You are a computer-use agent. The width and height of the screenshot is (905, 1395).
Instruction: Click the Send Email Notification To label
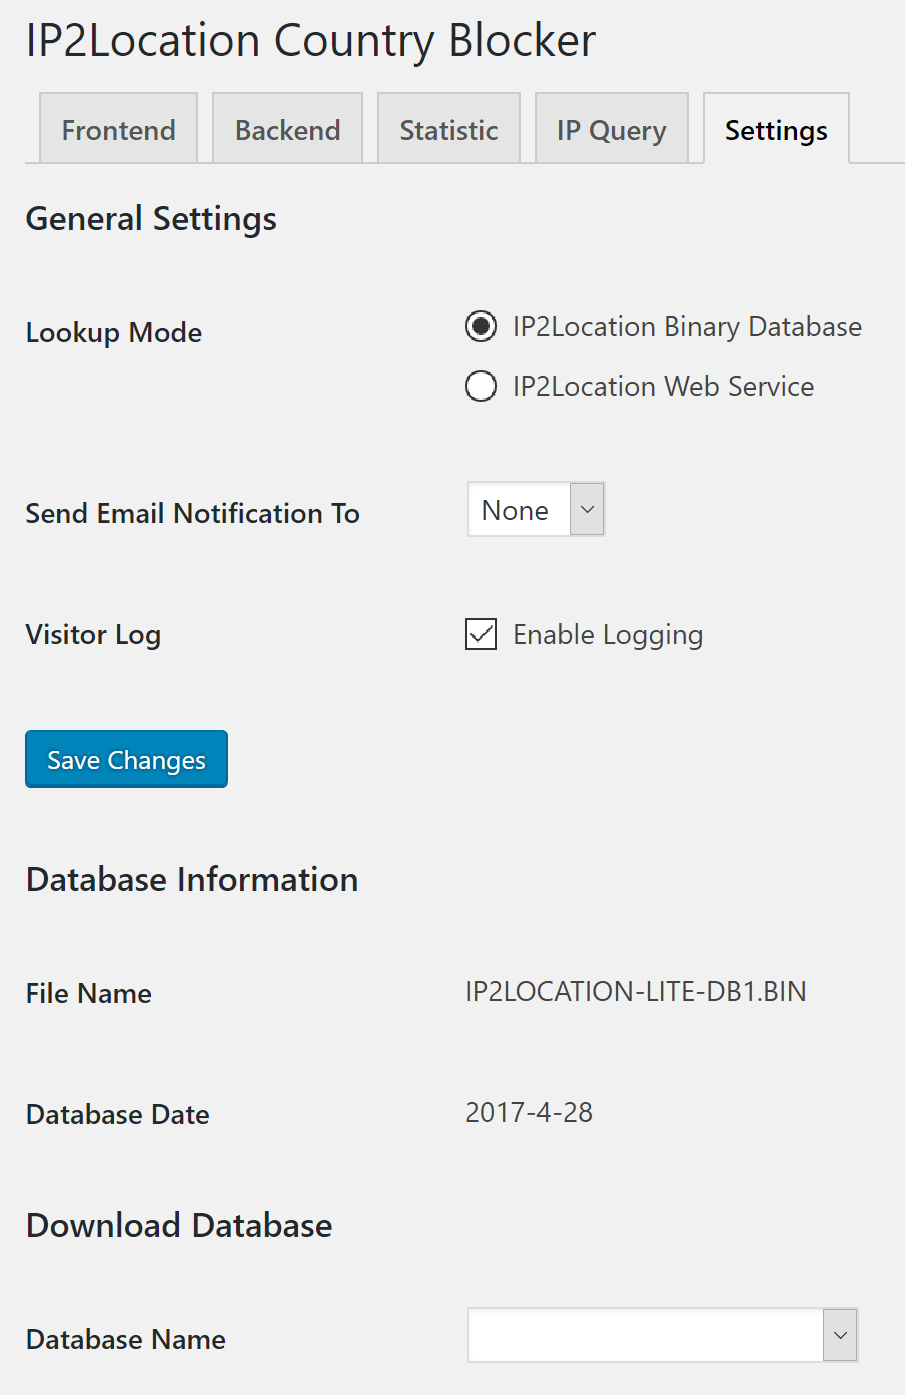point(193,514)
